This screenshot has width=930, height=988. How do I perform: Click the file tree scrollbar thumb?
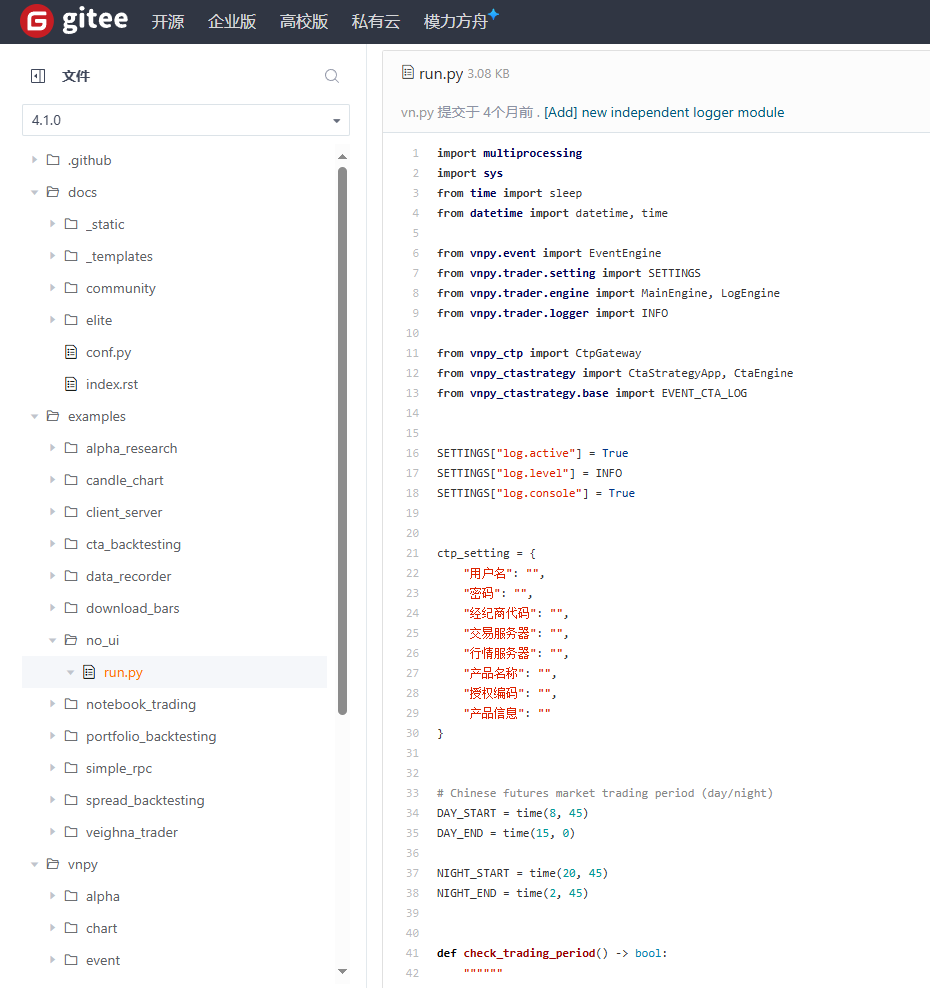[x=342, y=441]
